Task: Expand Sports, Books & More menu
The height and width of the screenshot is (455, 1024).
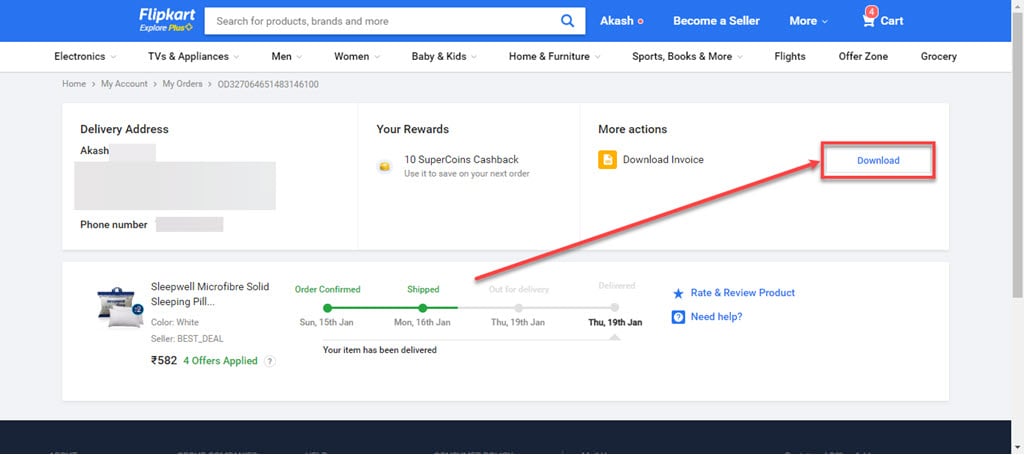Action: pyautogui.click(x=688, y=56)
